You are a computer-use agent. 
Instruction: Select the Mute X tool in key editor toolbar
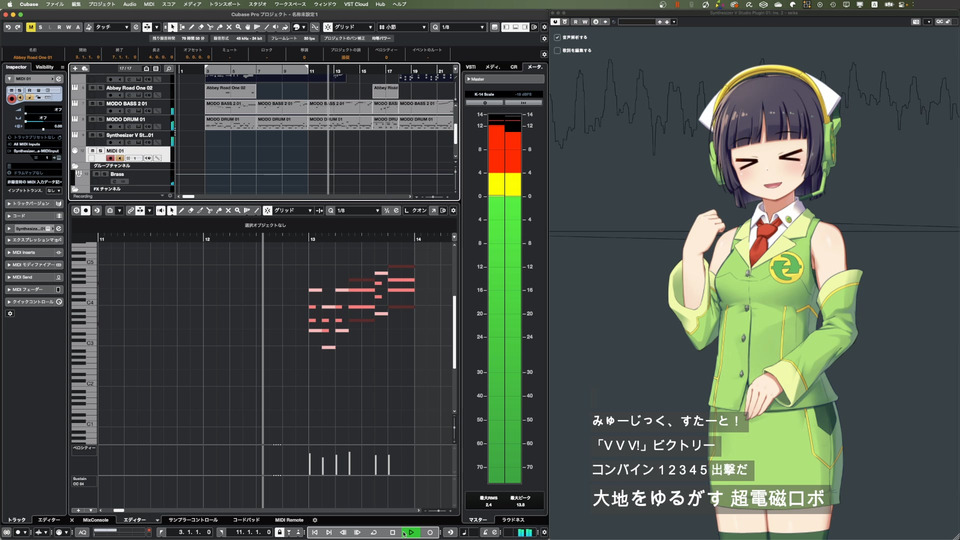(228, 211)
